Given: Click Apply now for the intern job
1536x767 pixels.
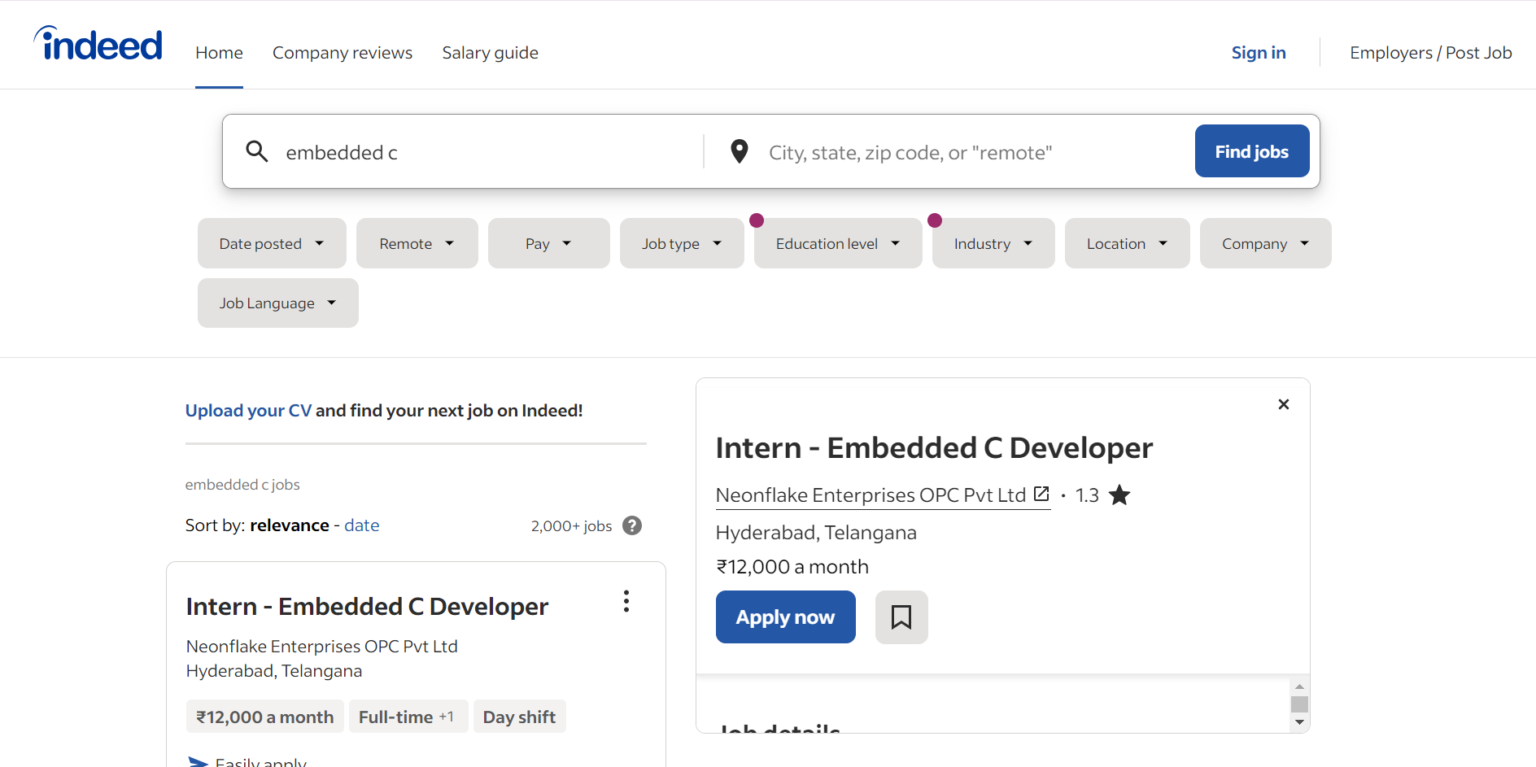Looking at the screenshot, I should 785,617.
